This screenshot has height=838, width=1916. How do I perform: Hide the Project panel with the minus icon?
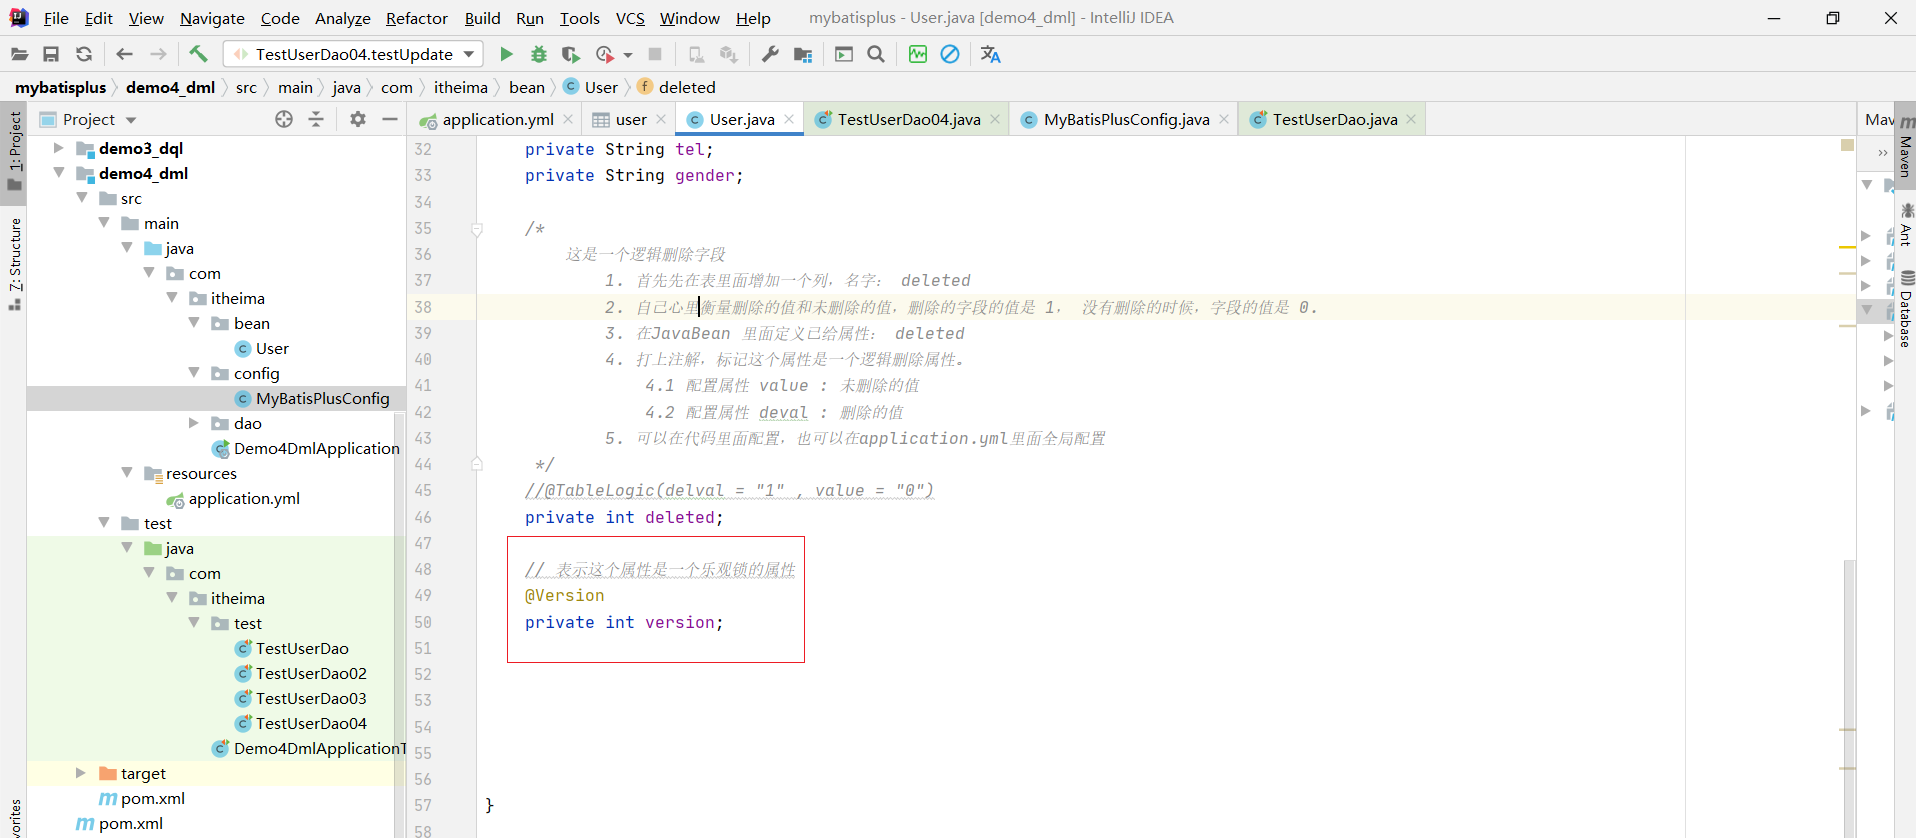[x=390, y=119]
